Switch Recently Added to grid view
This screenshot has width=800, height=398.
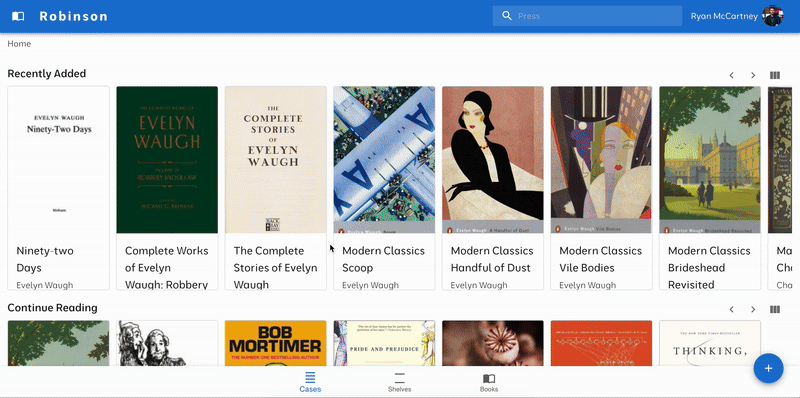pos(774,75)
